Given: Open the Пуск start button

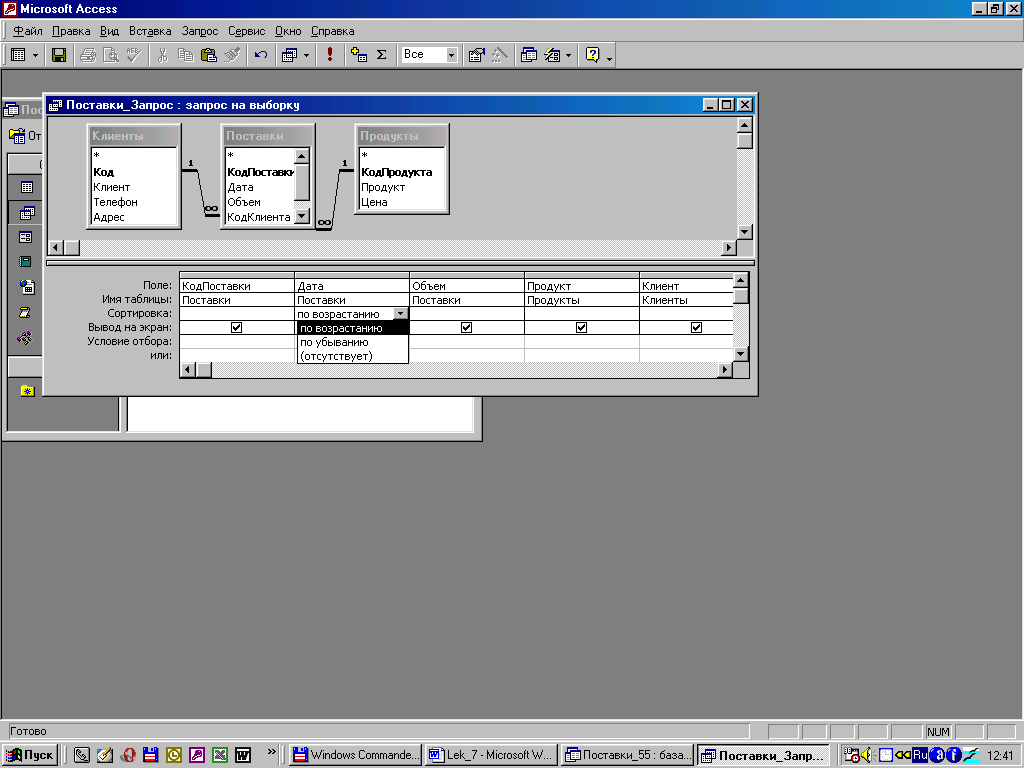Looking at the screenshot, I should (x=30, y=755).
